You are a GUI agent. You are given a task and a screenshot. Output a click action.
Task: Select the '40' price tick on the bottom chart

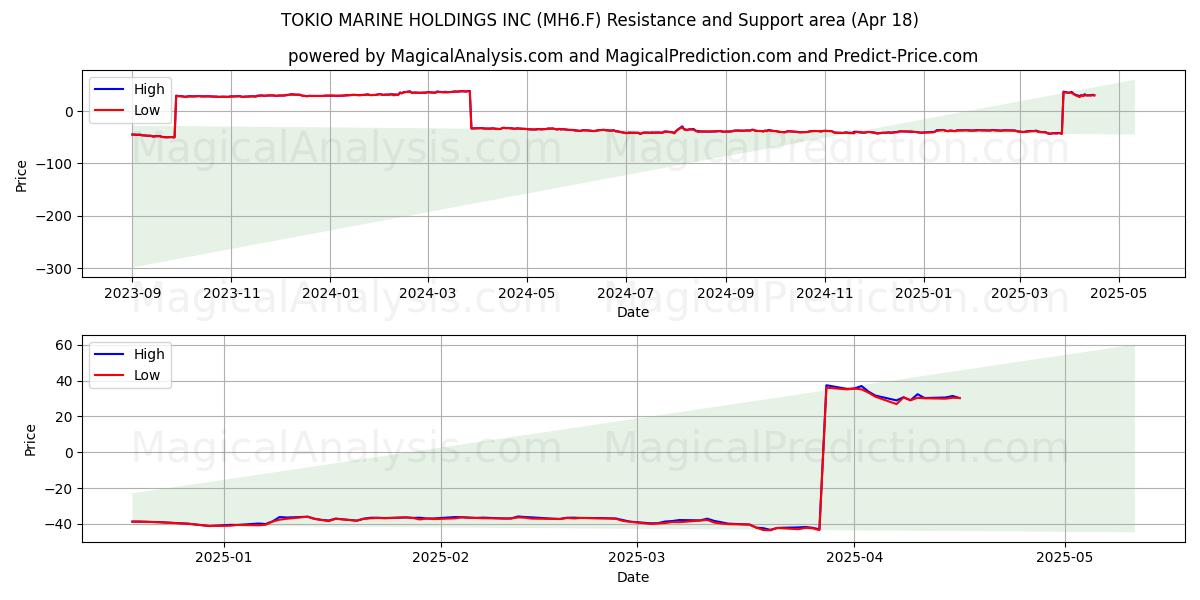click(x=66, y=381)
